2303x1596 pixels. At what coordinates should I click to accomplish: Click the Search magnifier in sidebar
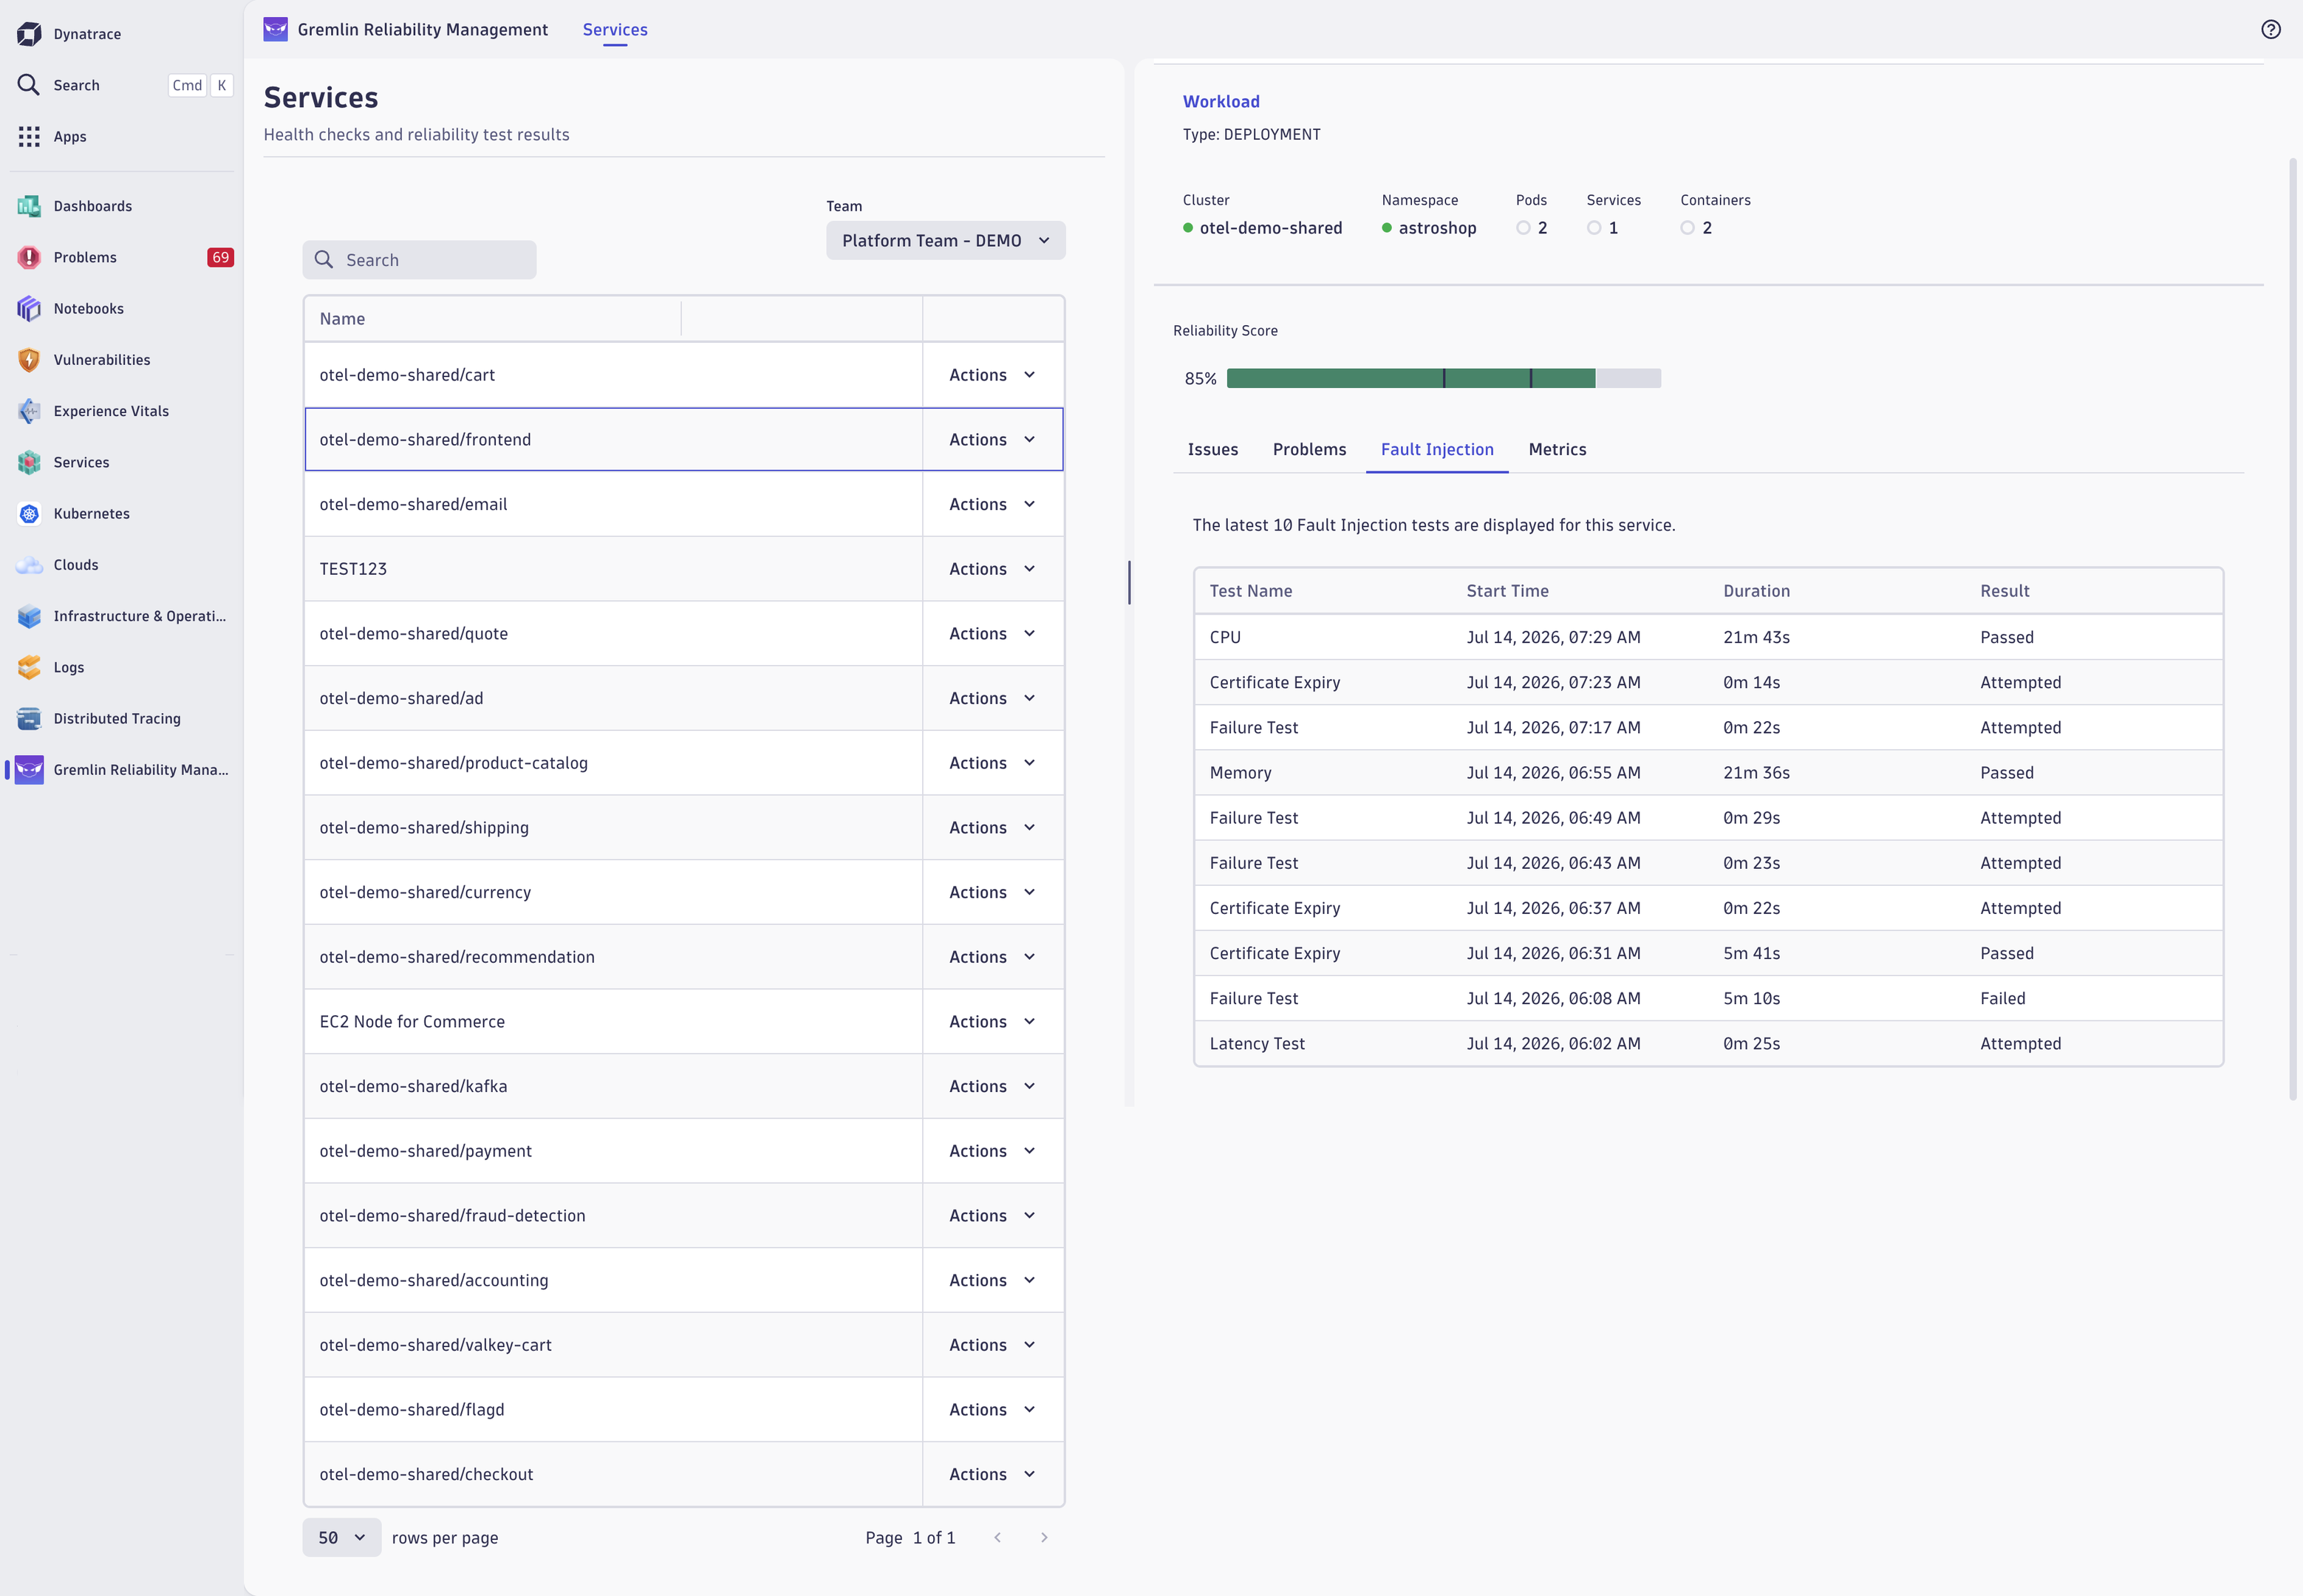pos(29,85)
